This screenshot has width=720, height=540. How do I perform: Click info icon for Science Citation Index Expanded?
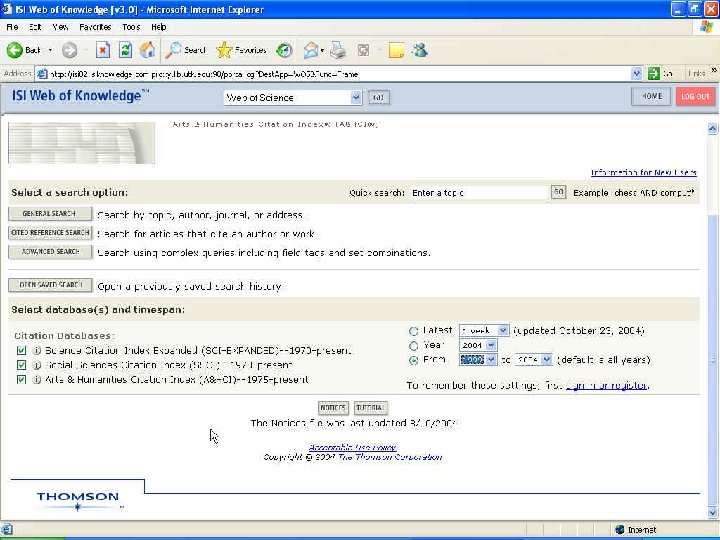tap(37, 351)
